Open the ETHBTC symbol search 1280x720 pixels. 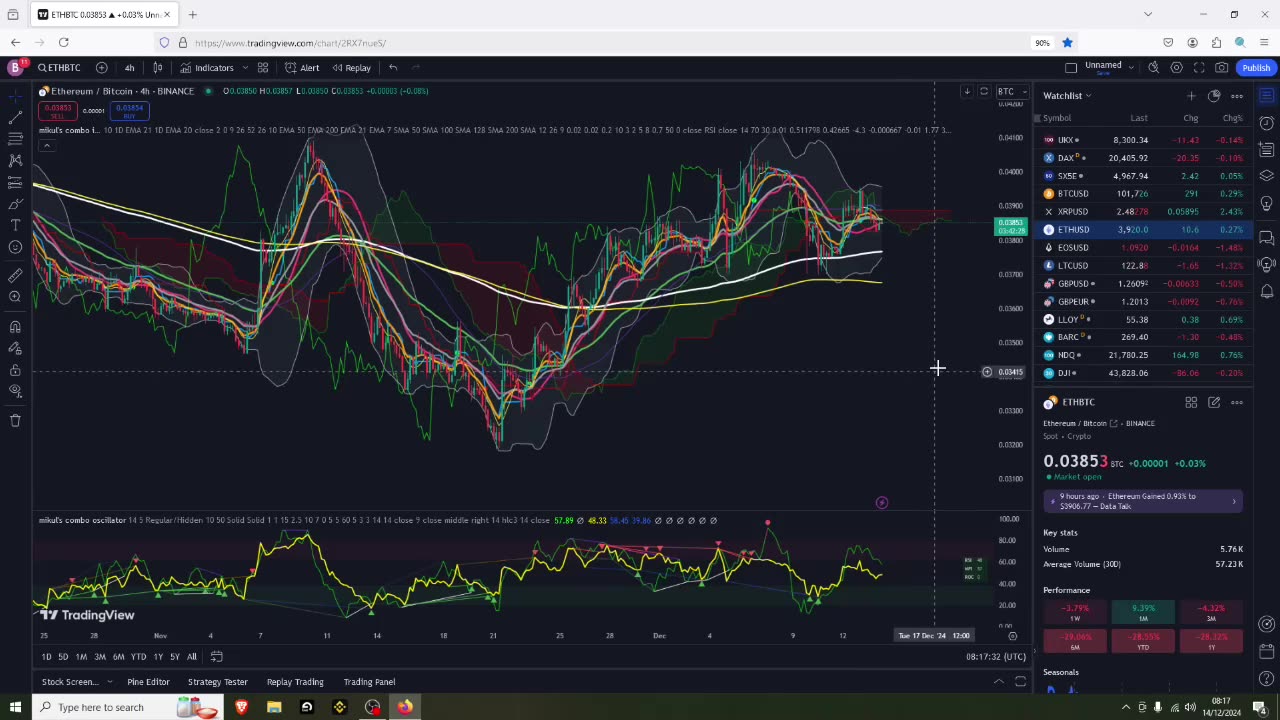pyautogui.click(x=60, y=68)
